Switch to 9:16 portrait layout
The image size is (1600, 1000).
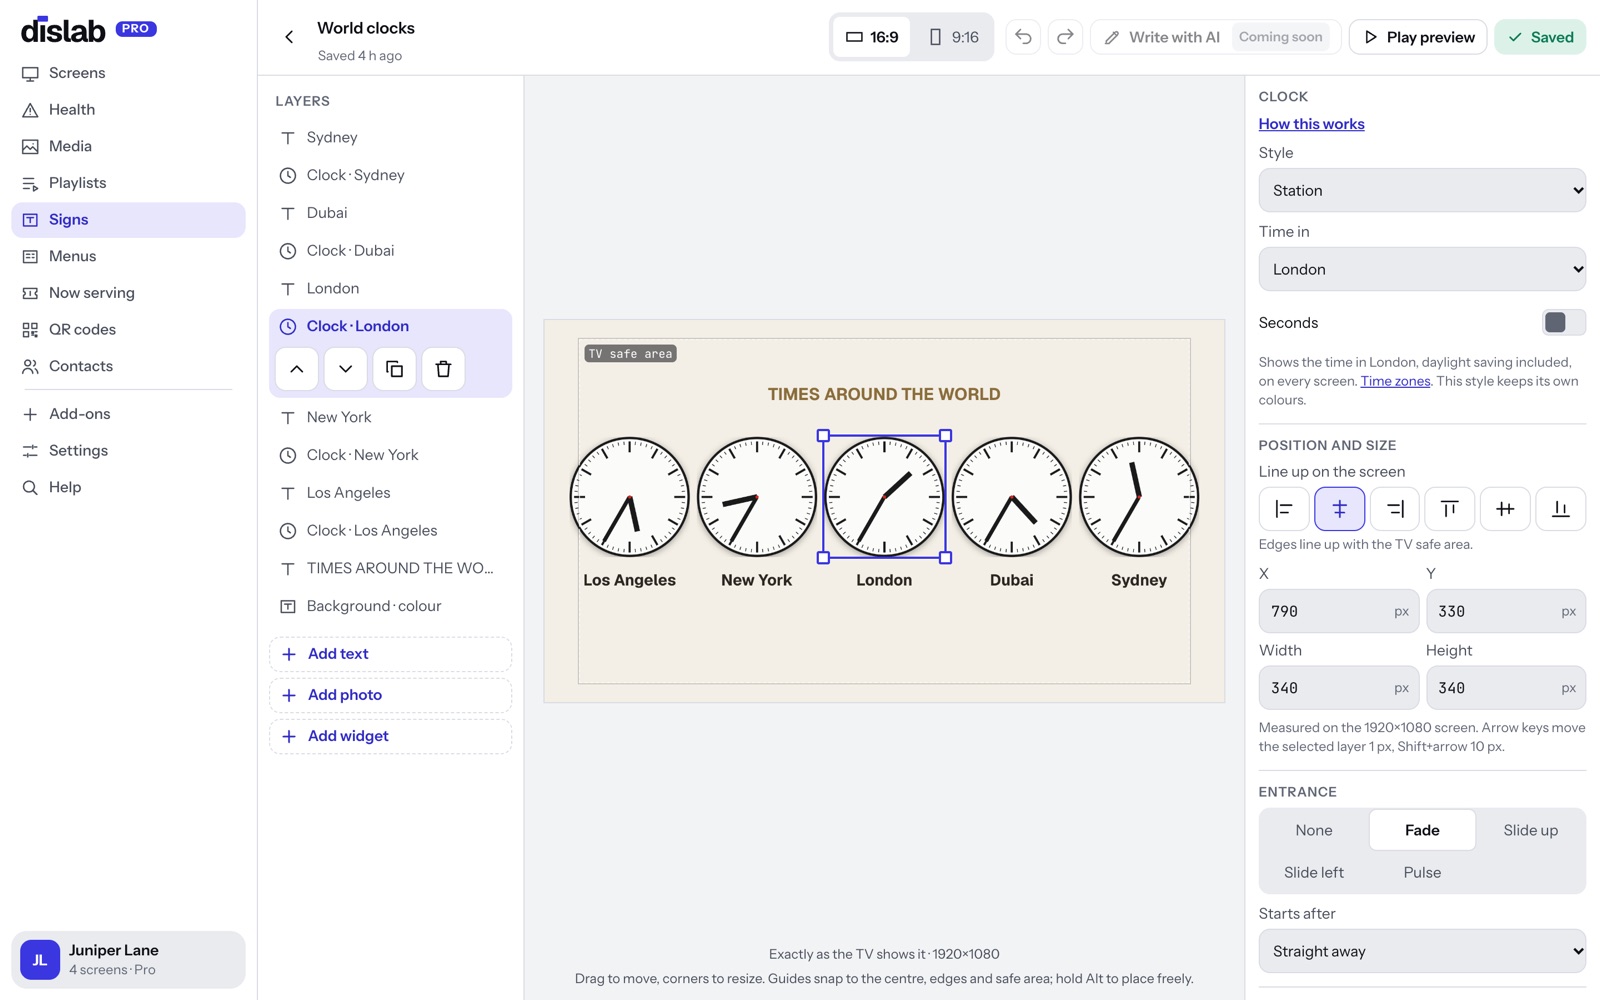tap(952, 37)
